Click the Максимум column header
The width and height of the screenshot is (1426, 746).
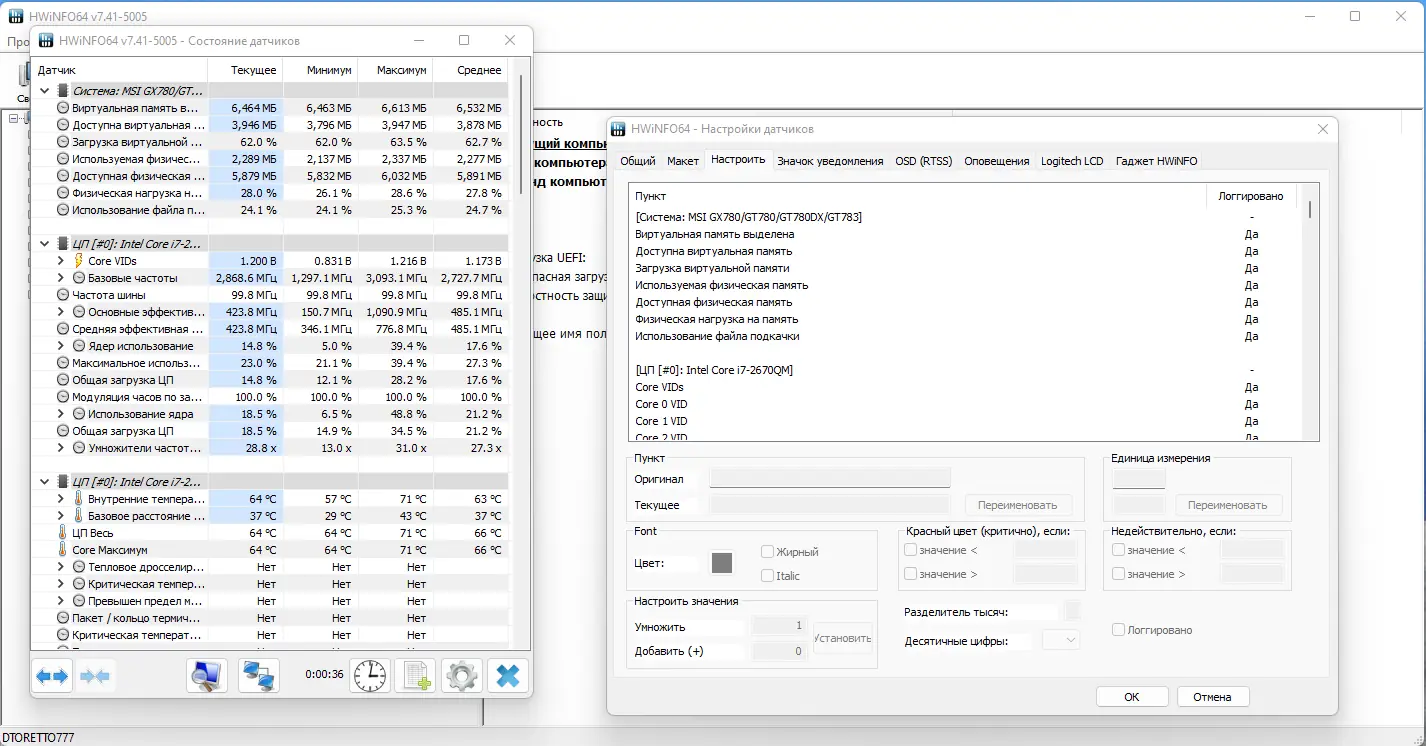pyautogui.click(x=395, y=70)
